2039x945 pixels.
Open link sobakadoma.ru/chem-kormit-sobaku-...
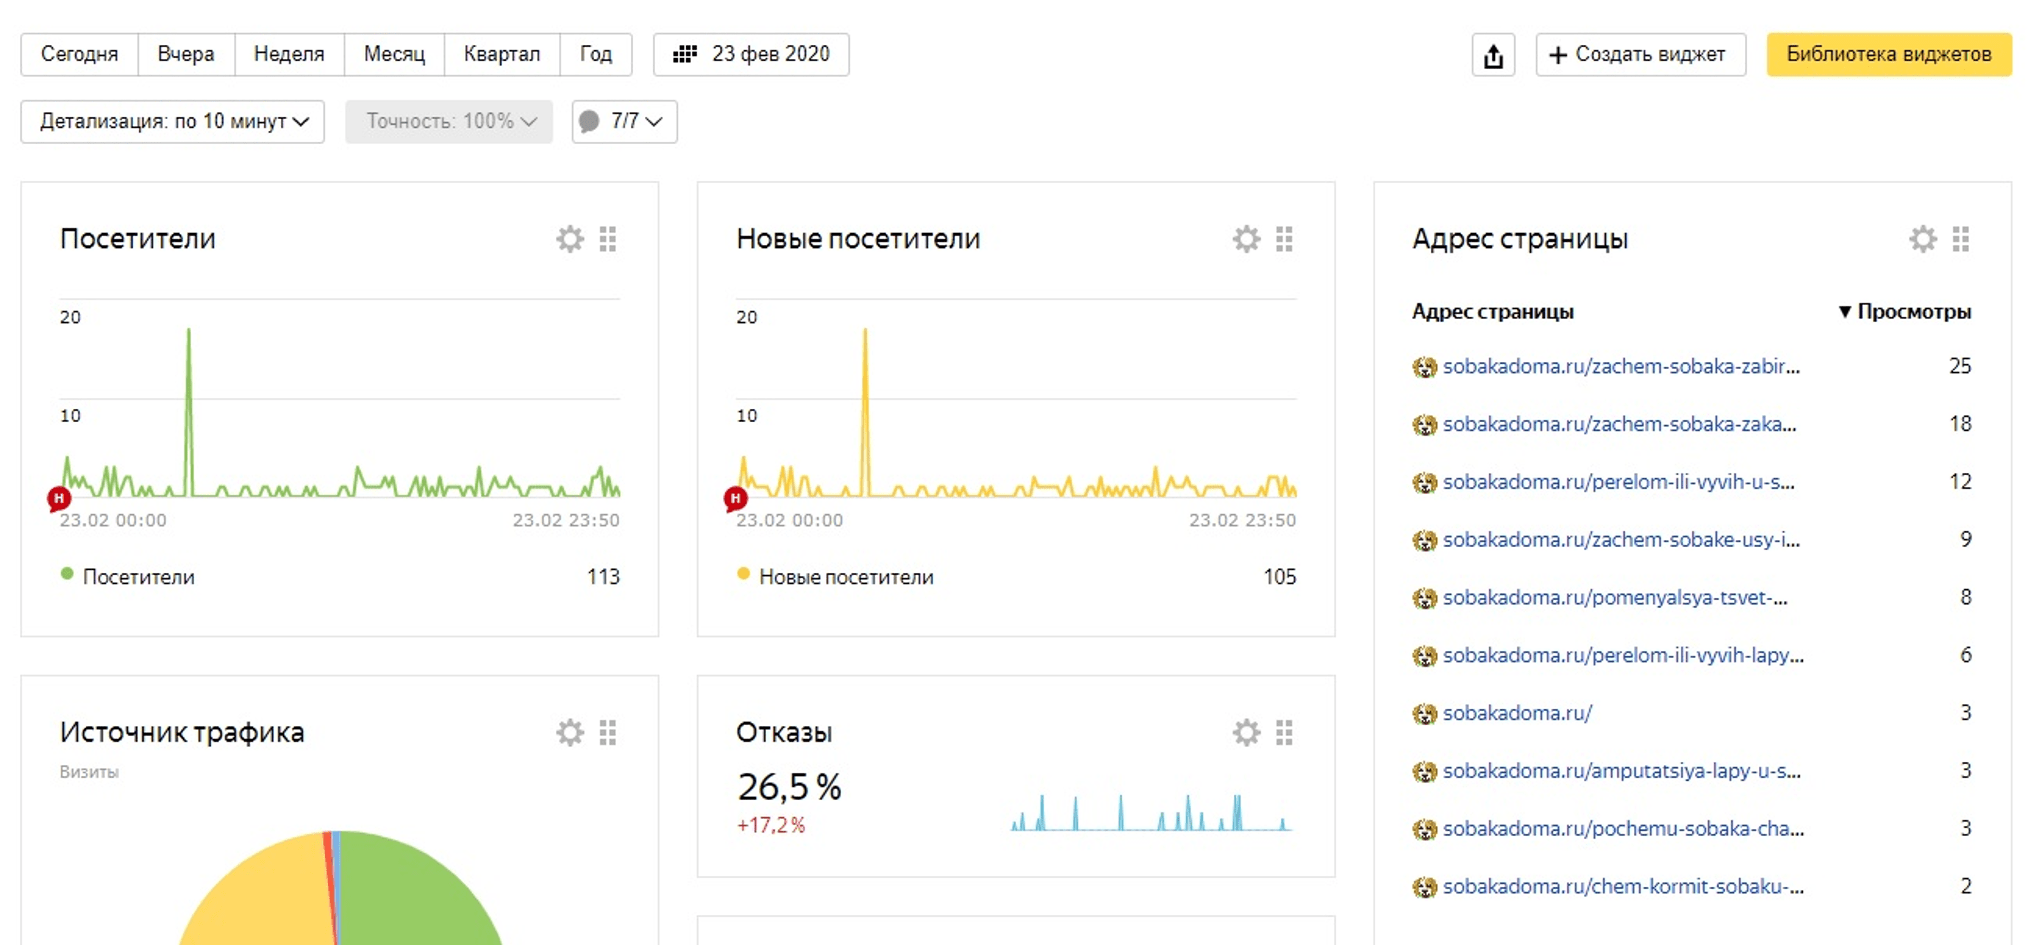(x=1623, y=887)
